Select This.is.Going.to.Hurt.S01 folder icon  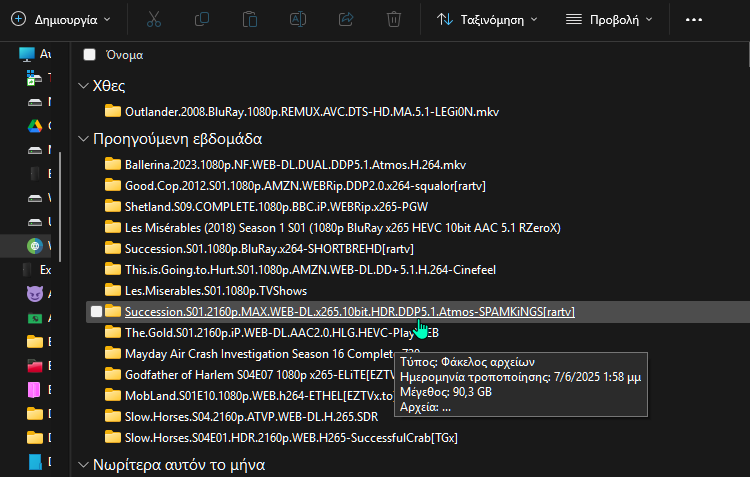click(113, 269)
